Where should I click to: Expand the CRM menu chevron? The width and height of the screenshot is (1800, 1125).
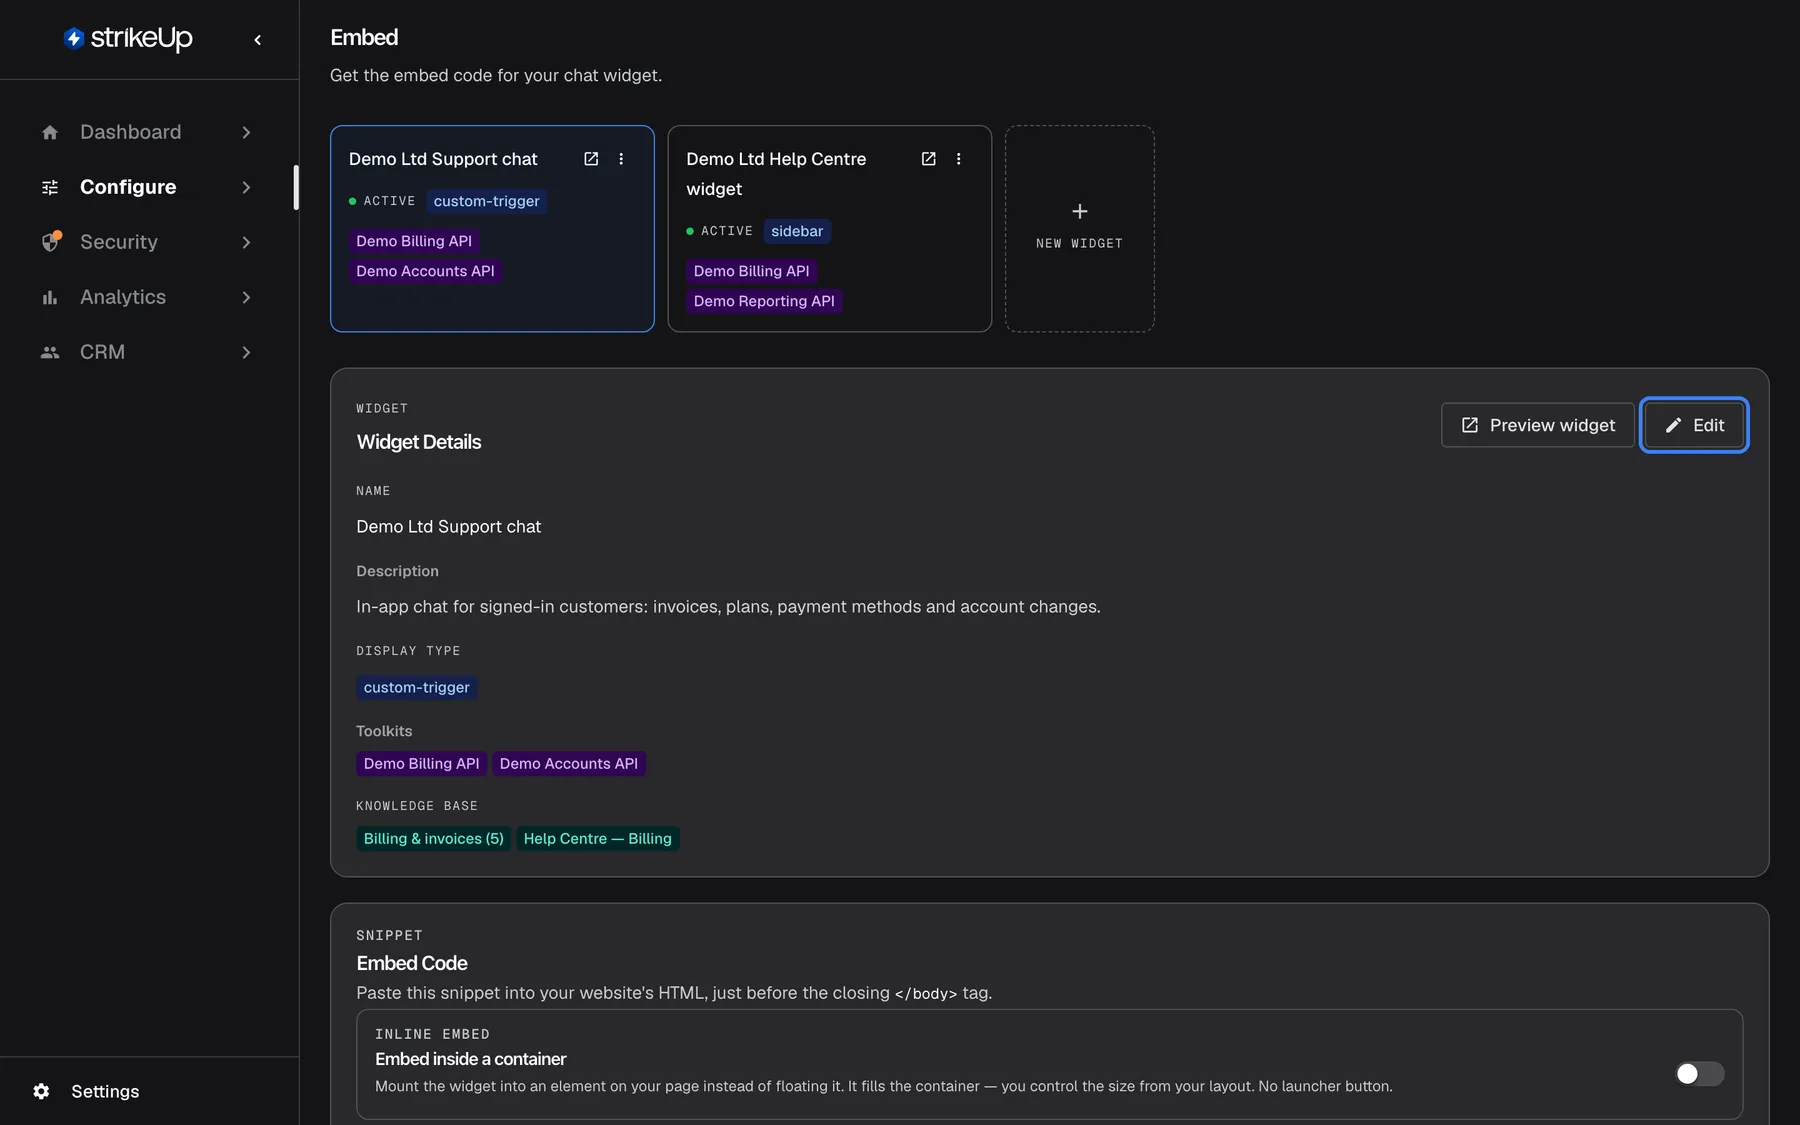coord(246,352)
